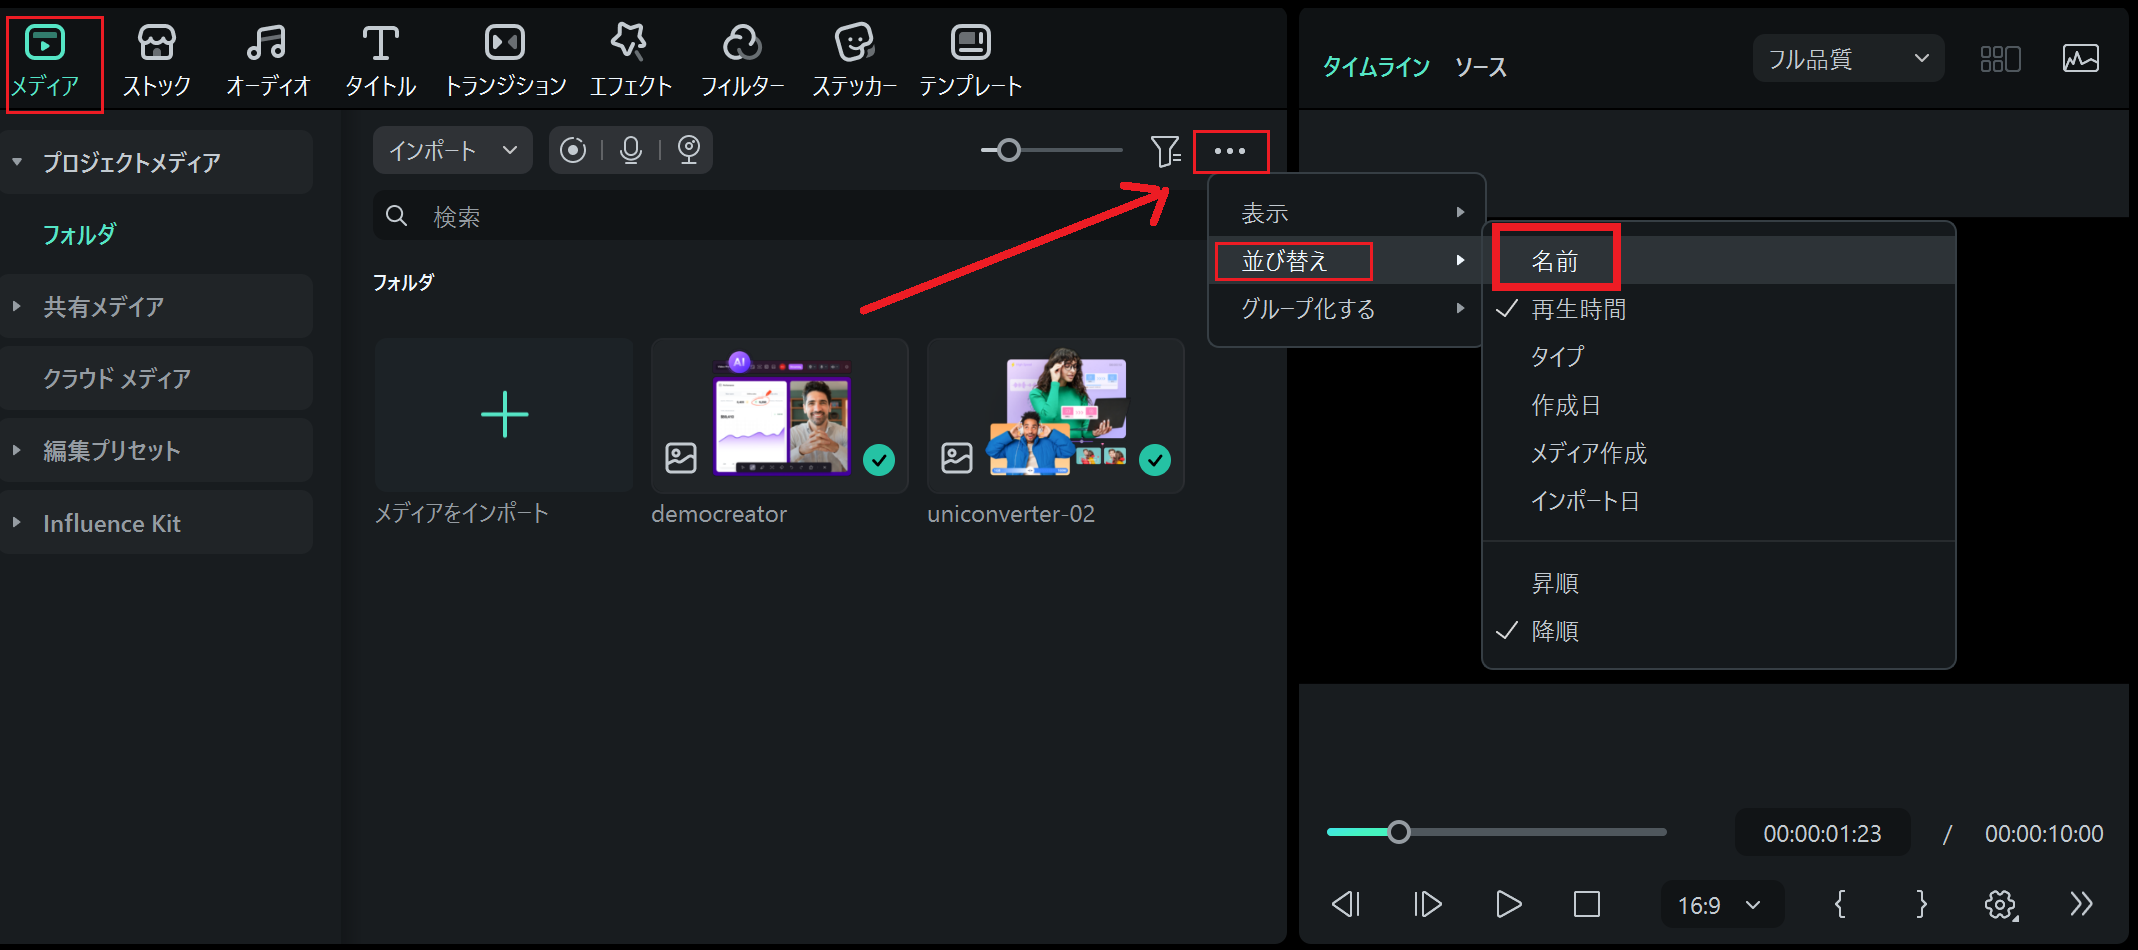Viewport: 2138px width, 950px height.
Task: Click the microphone voiceover record icon
Action: [x=631, y=150]
